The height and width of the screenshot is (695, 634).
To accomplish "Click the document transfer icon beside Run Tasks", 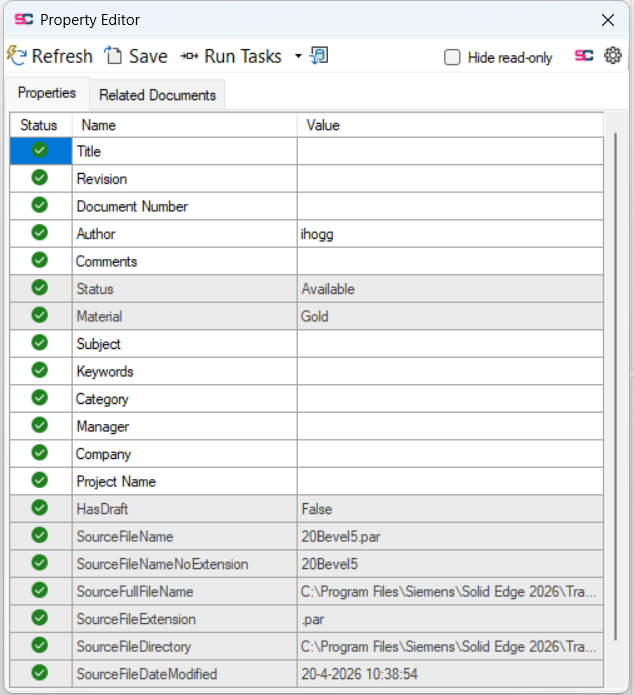I will 319,56.
